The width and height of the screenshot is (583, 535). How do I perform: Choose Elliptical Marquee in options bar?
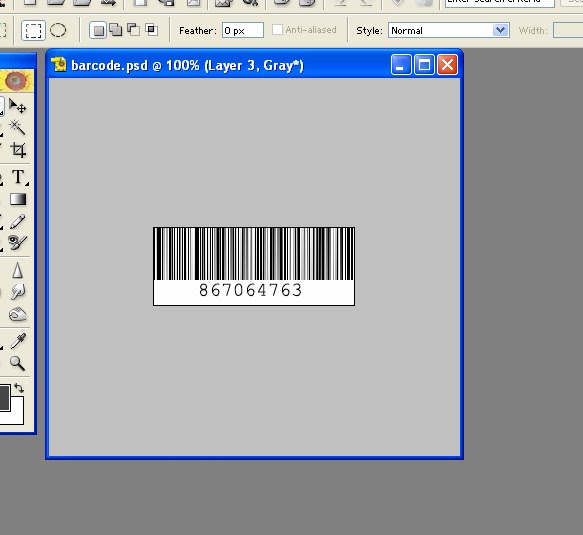click(x=58, y=30)
